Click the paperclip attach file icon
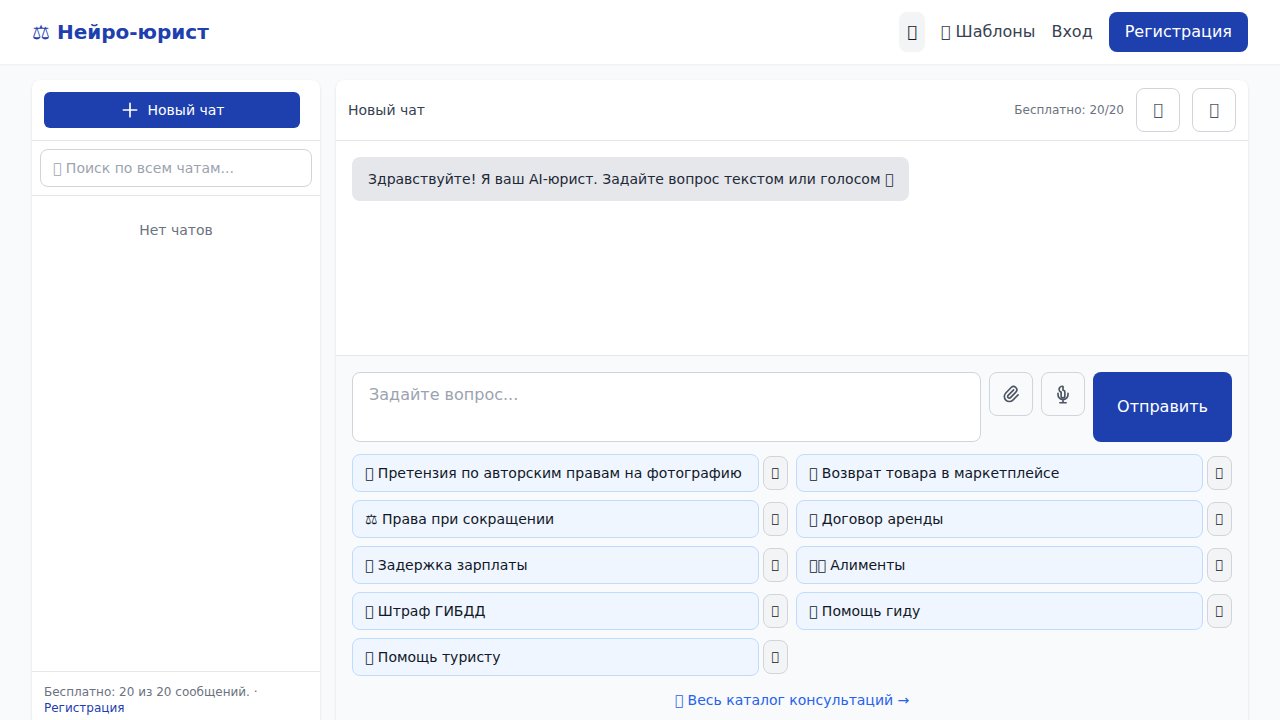 (1011, 394)
